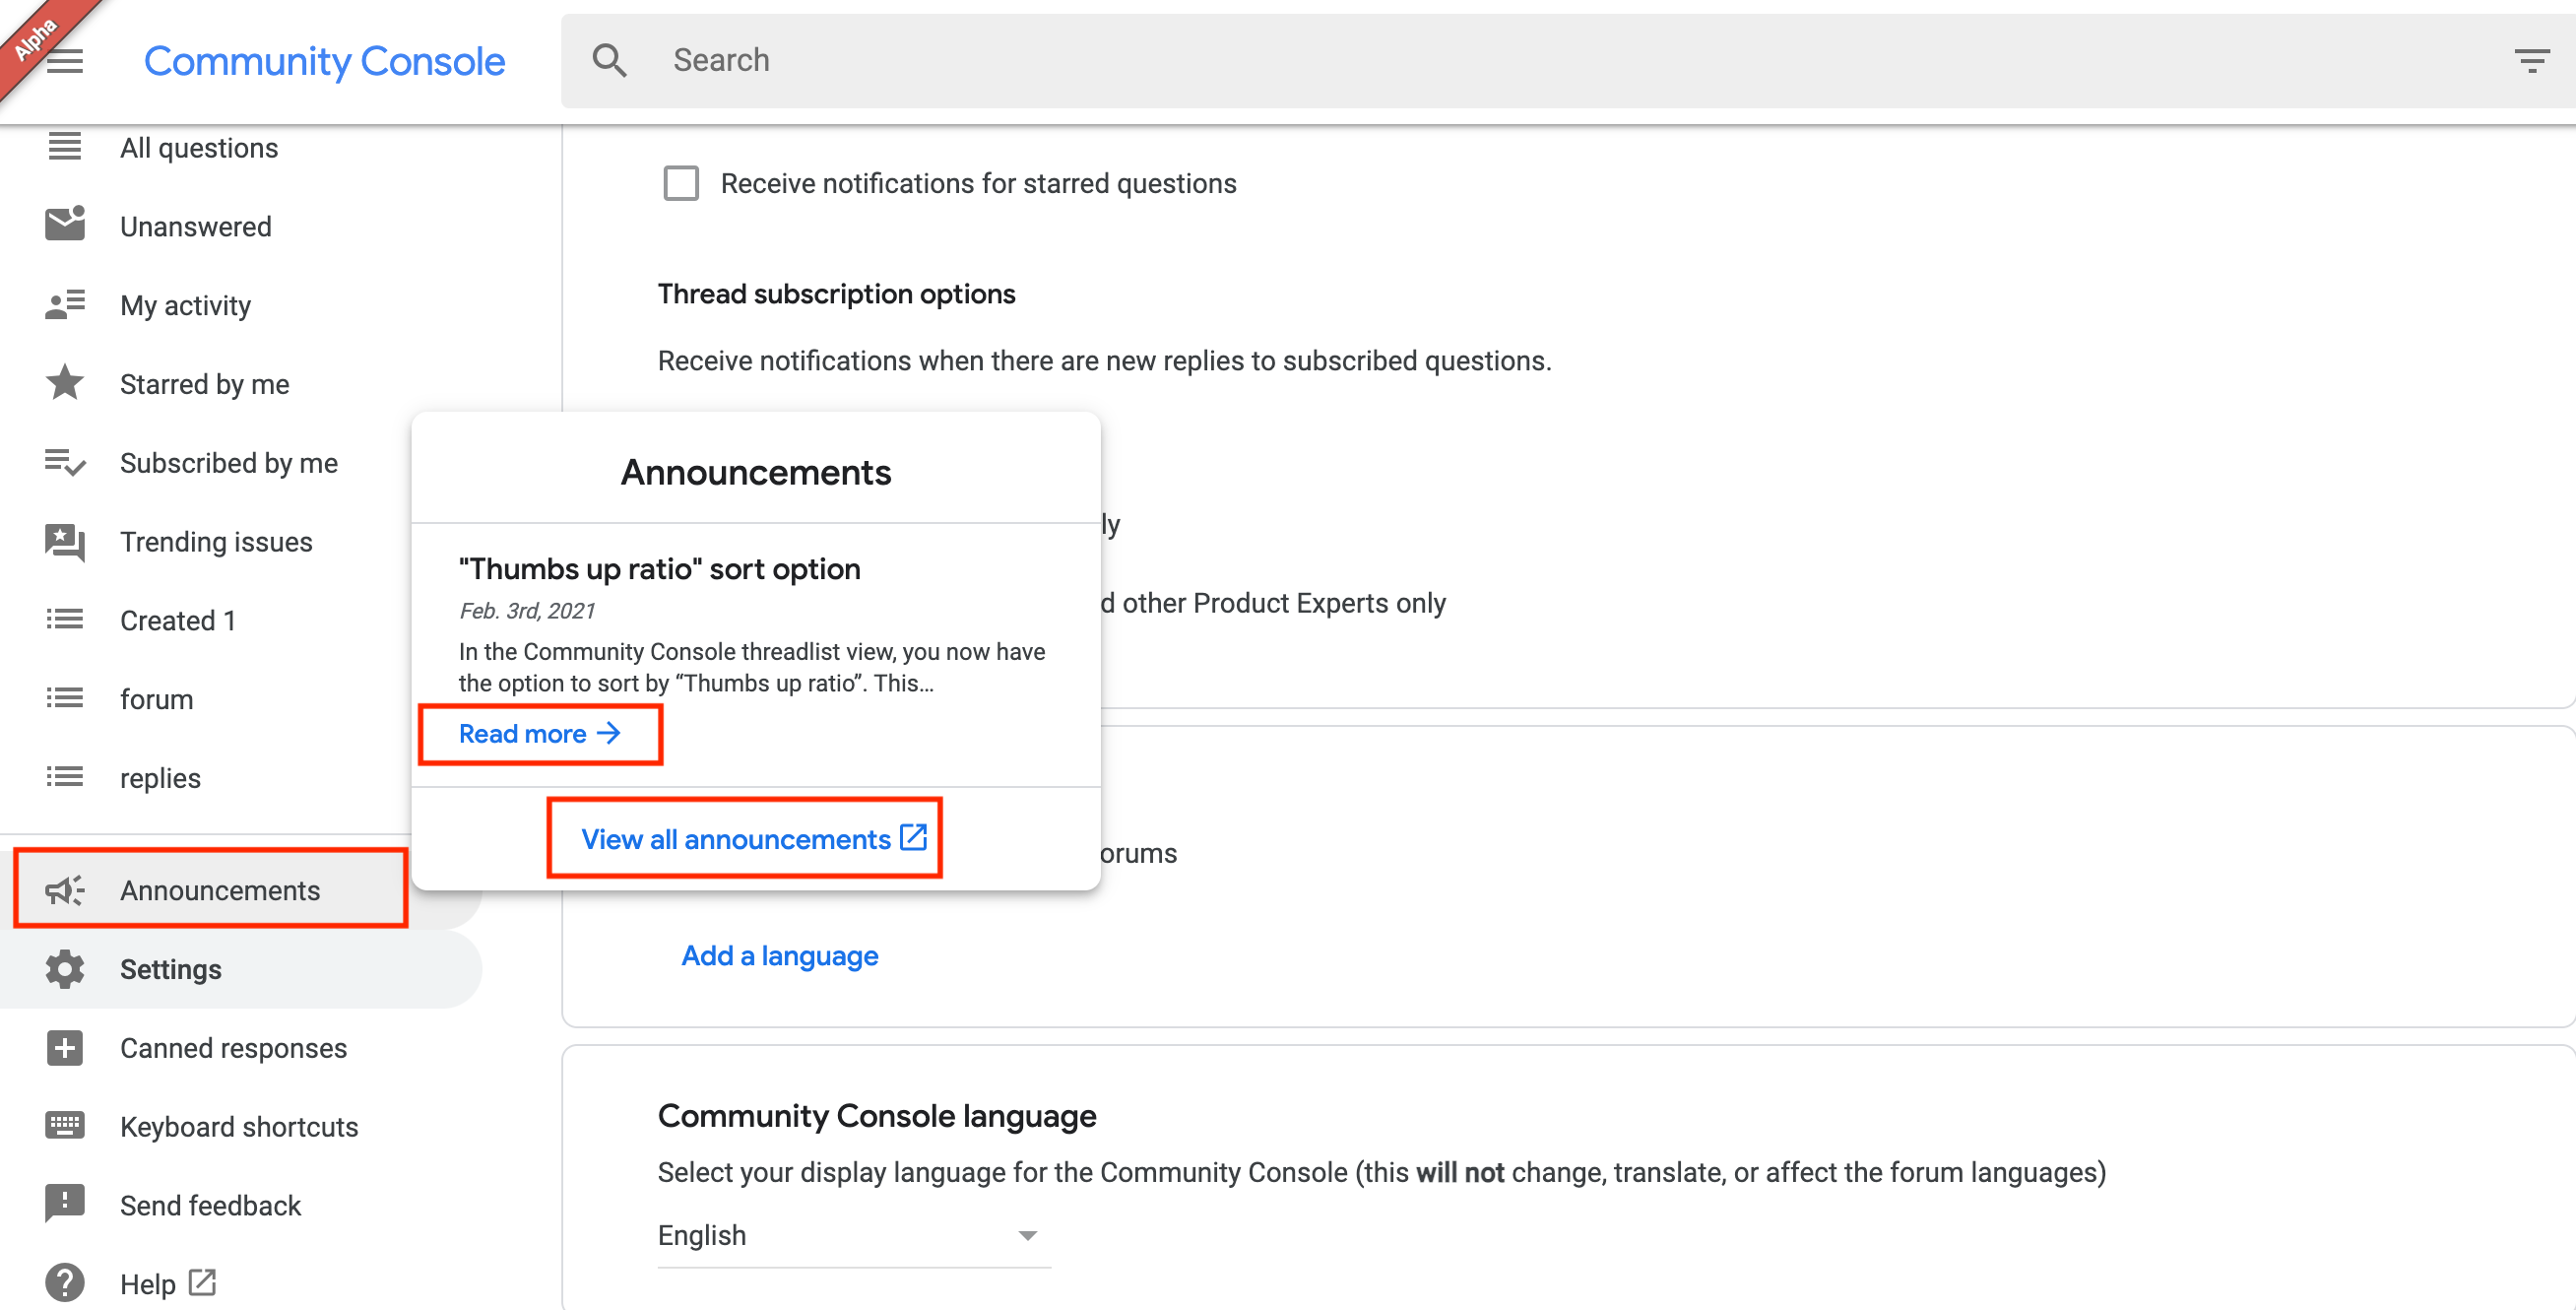Viewport: 2576px width, 1310px height.
Task: Click the Starred by me star icon
Action: (x=65, y=383)
